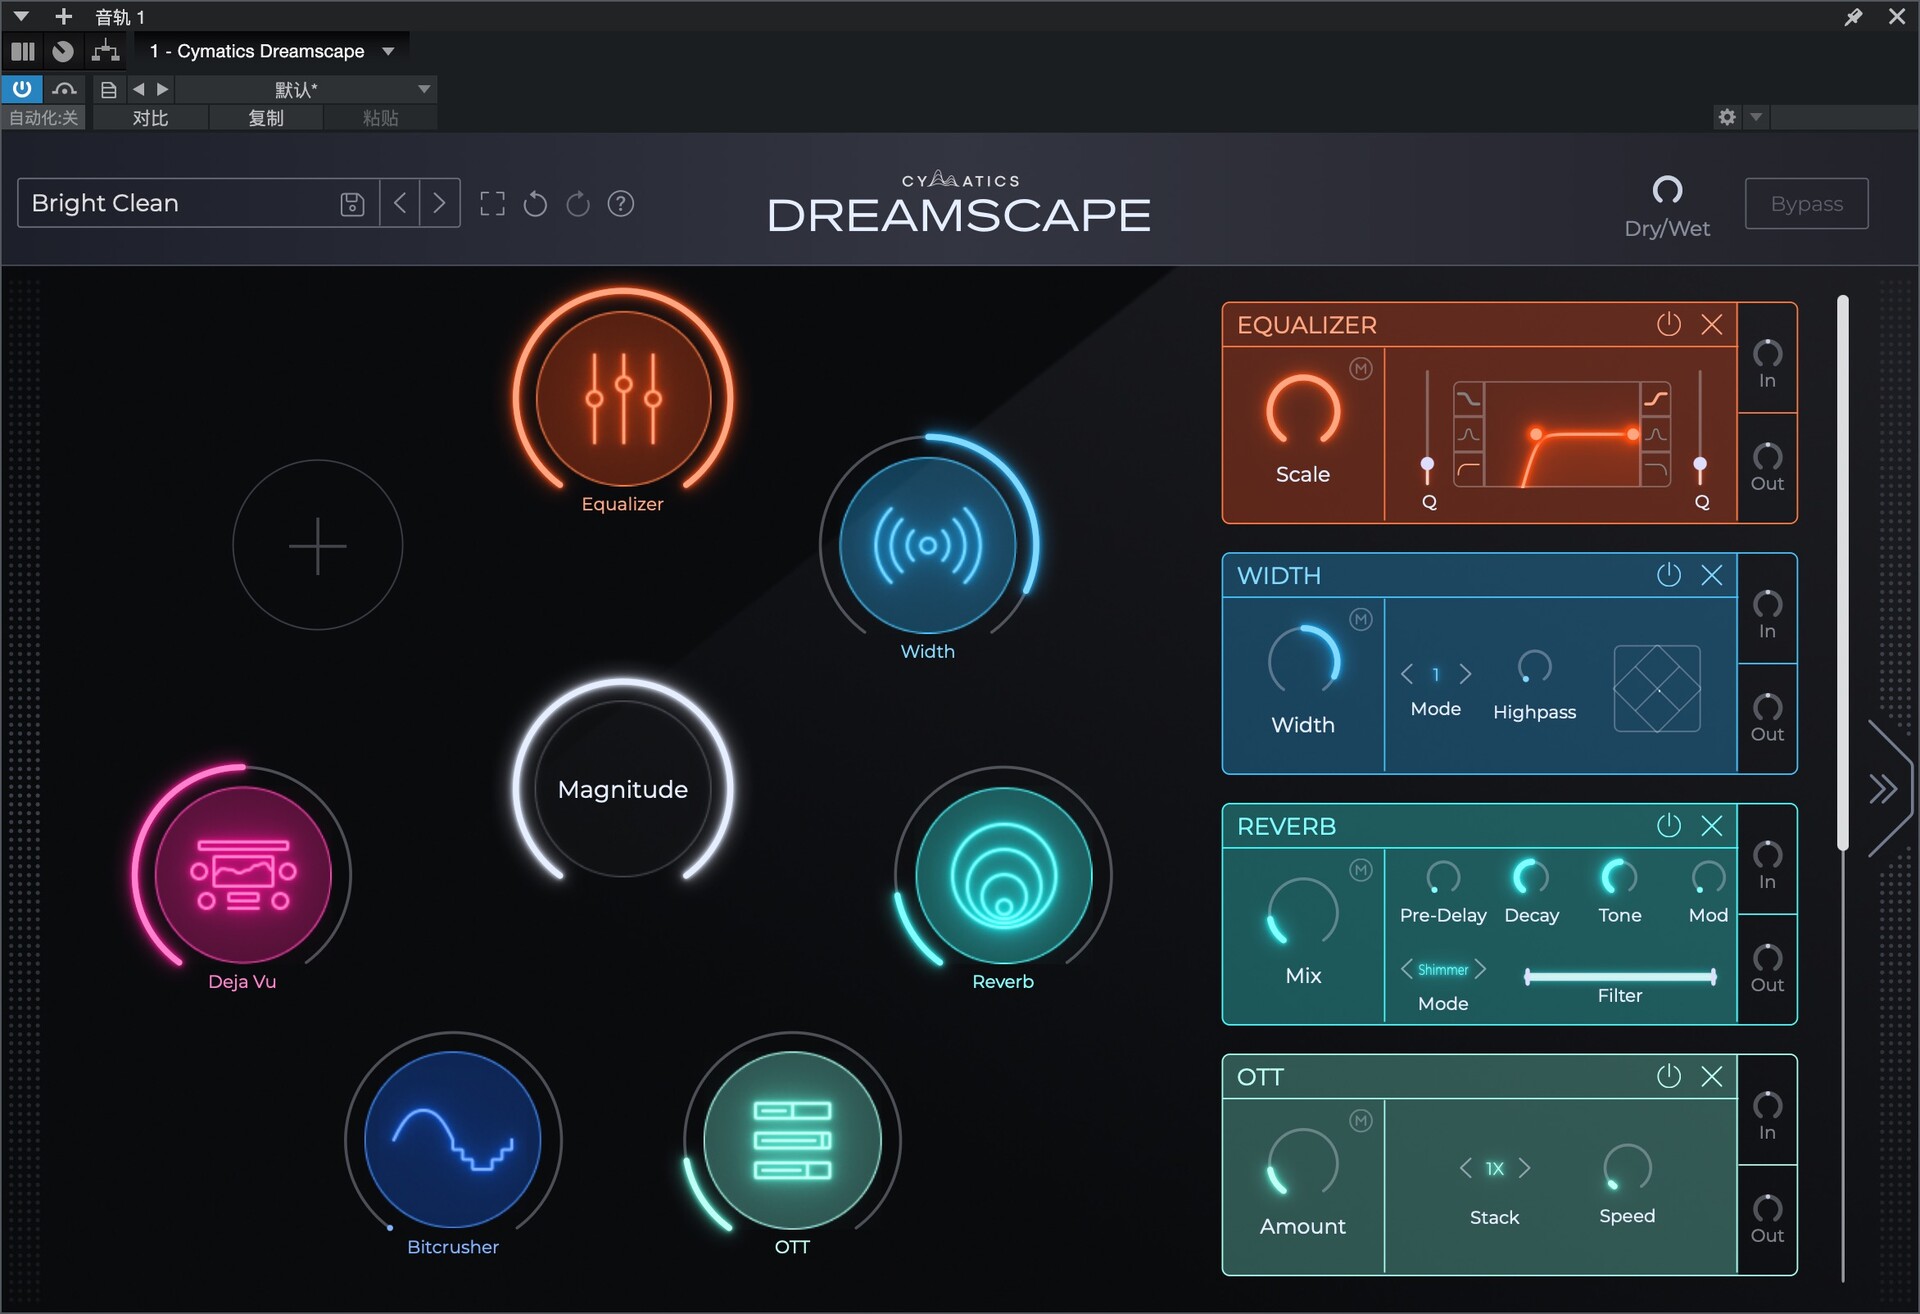Toggle the plugin power button in host bar
Viewport: 1920px width, 1314px height.
[x=21, y=89]
